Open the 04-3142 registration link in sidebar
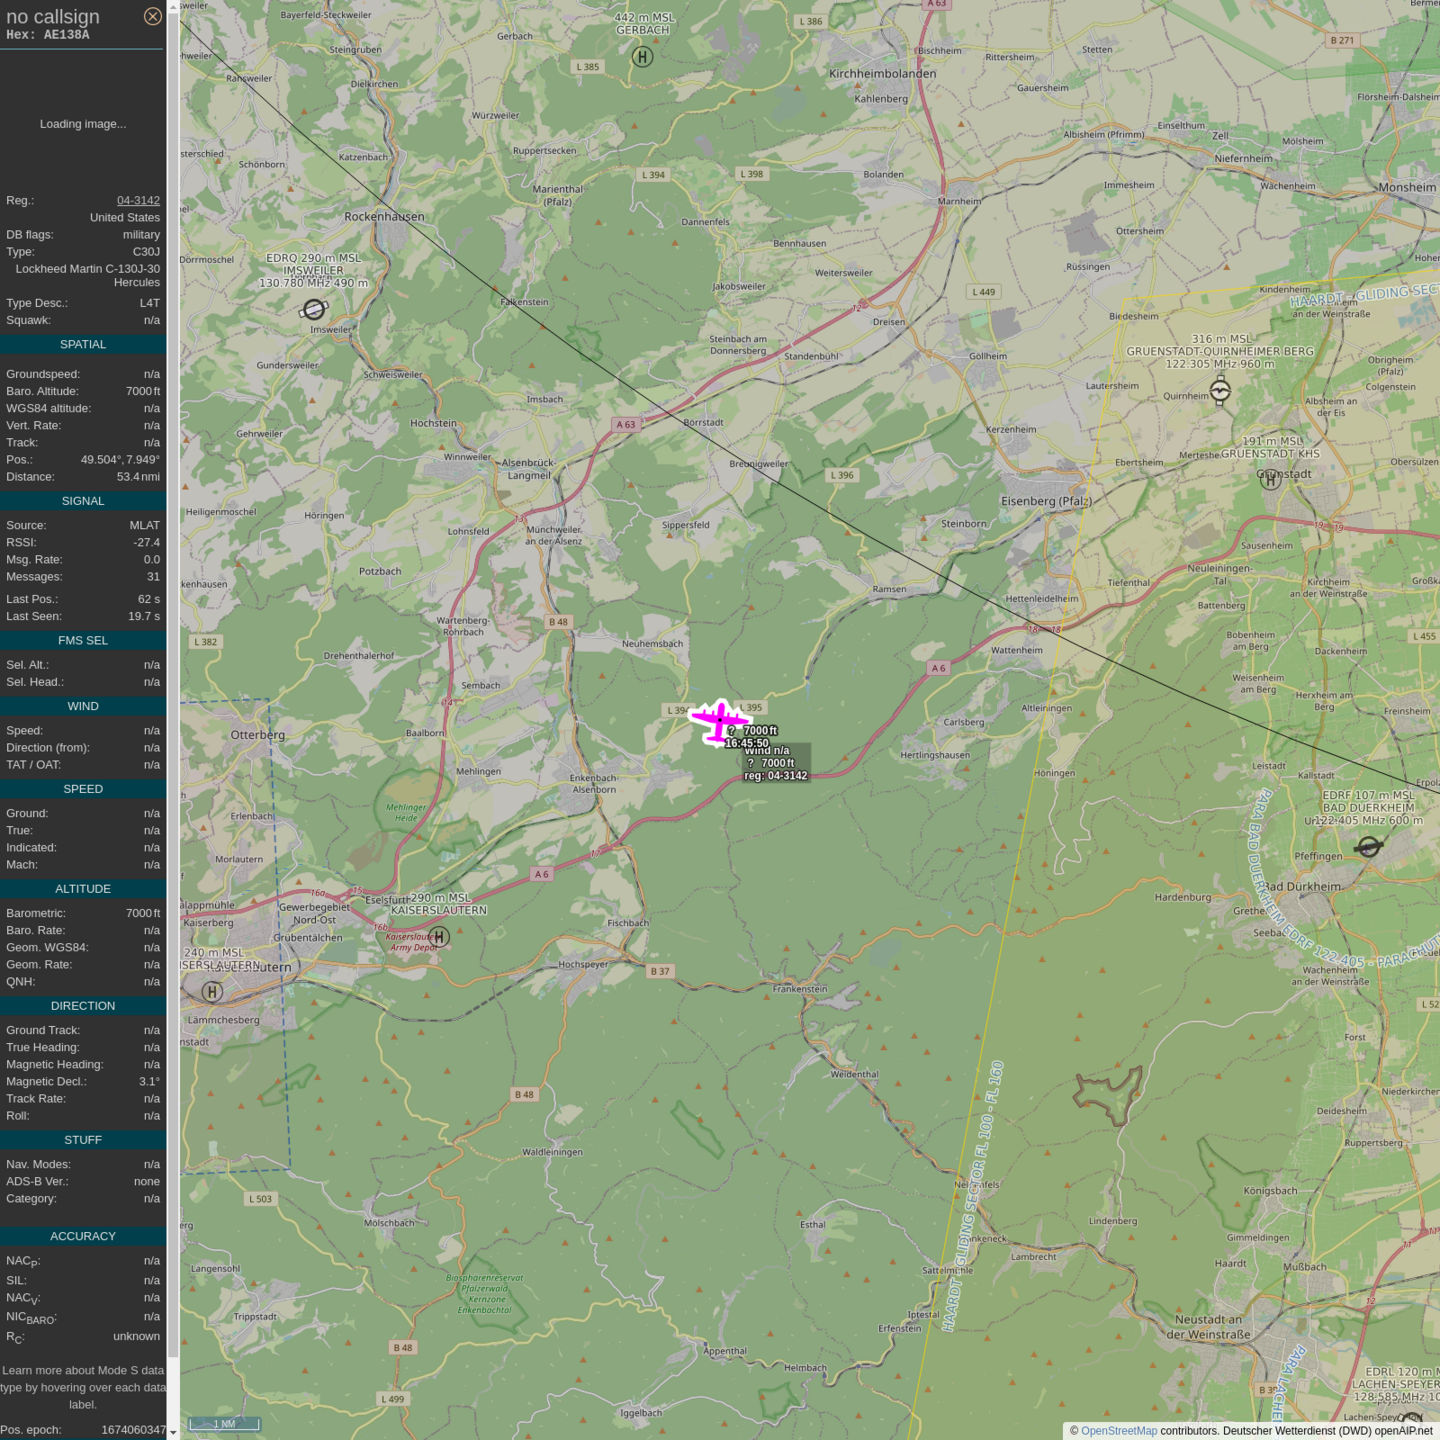Image resolution: width=1440 pixels, height=1440 pixels. coord(138,200)
